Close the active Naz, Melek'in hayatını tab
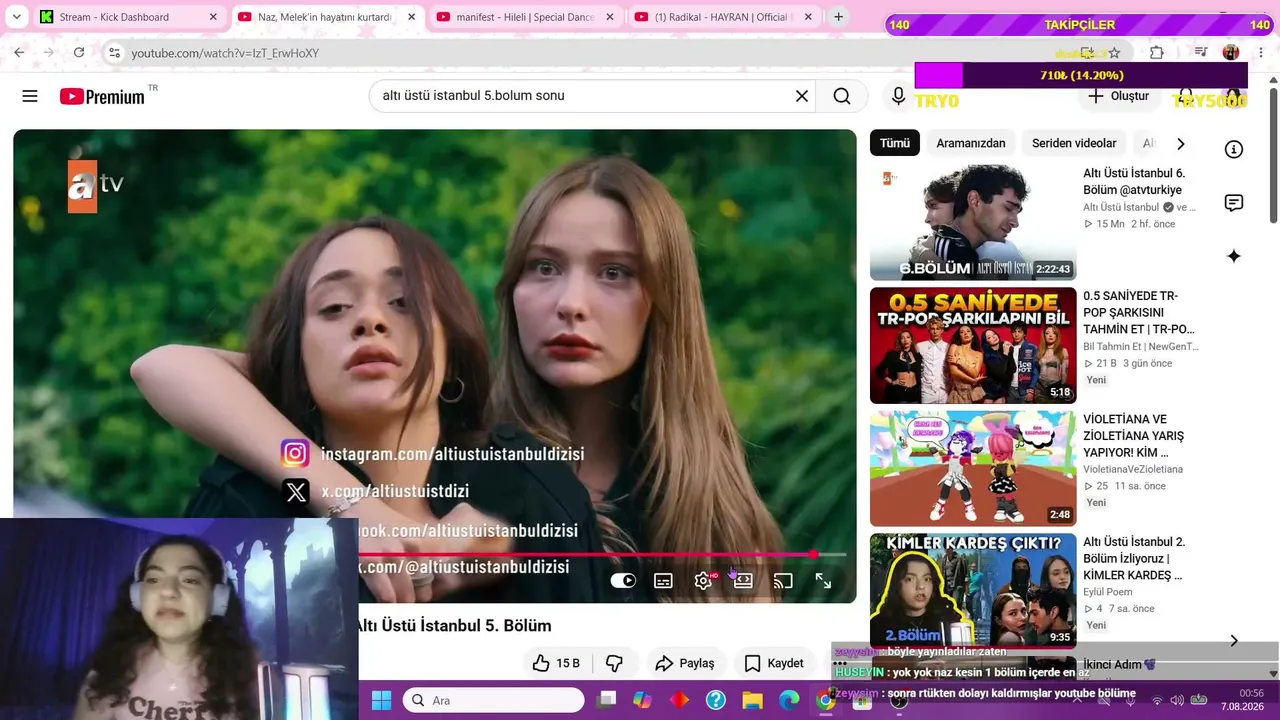 click(411, 17)
